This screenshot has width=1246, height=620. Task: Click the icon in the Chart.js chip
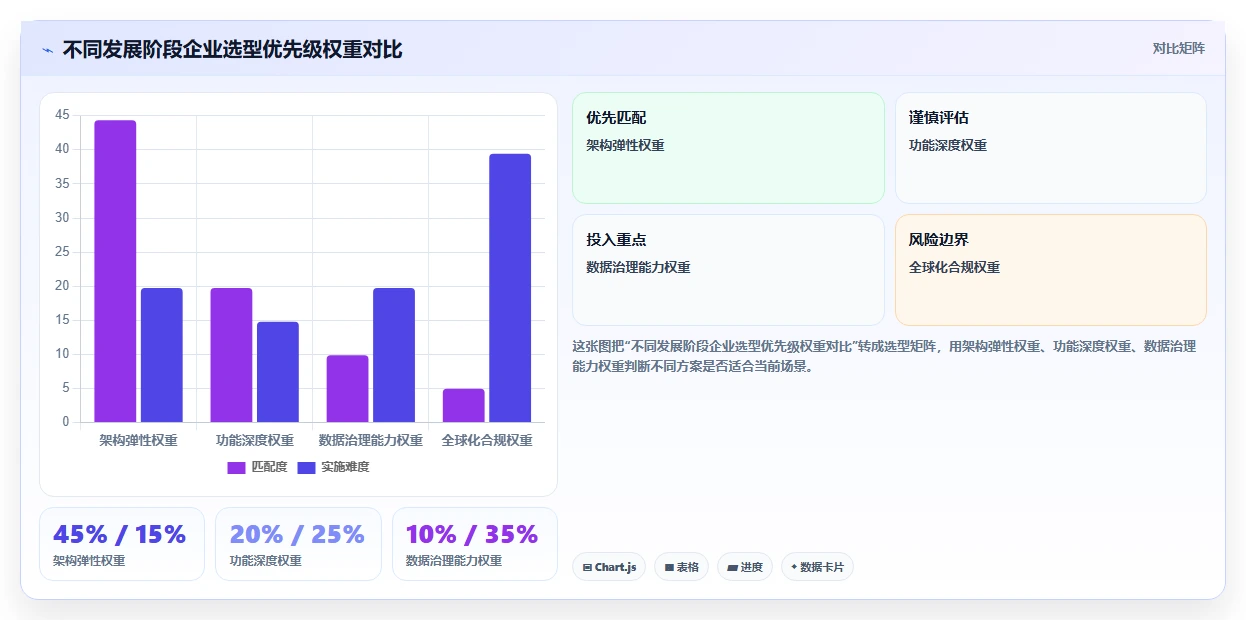pos(587,567)
